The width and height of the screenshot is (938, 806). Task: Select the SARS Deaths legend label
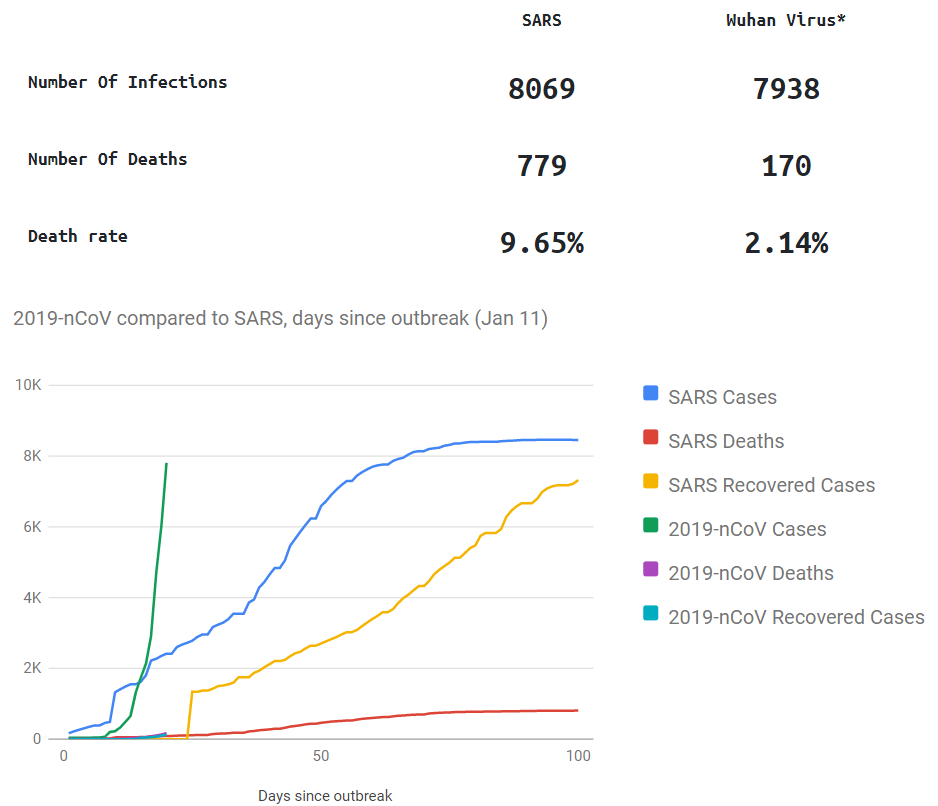(726, 441)
